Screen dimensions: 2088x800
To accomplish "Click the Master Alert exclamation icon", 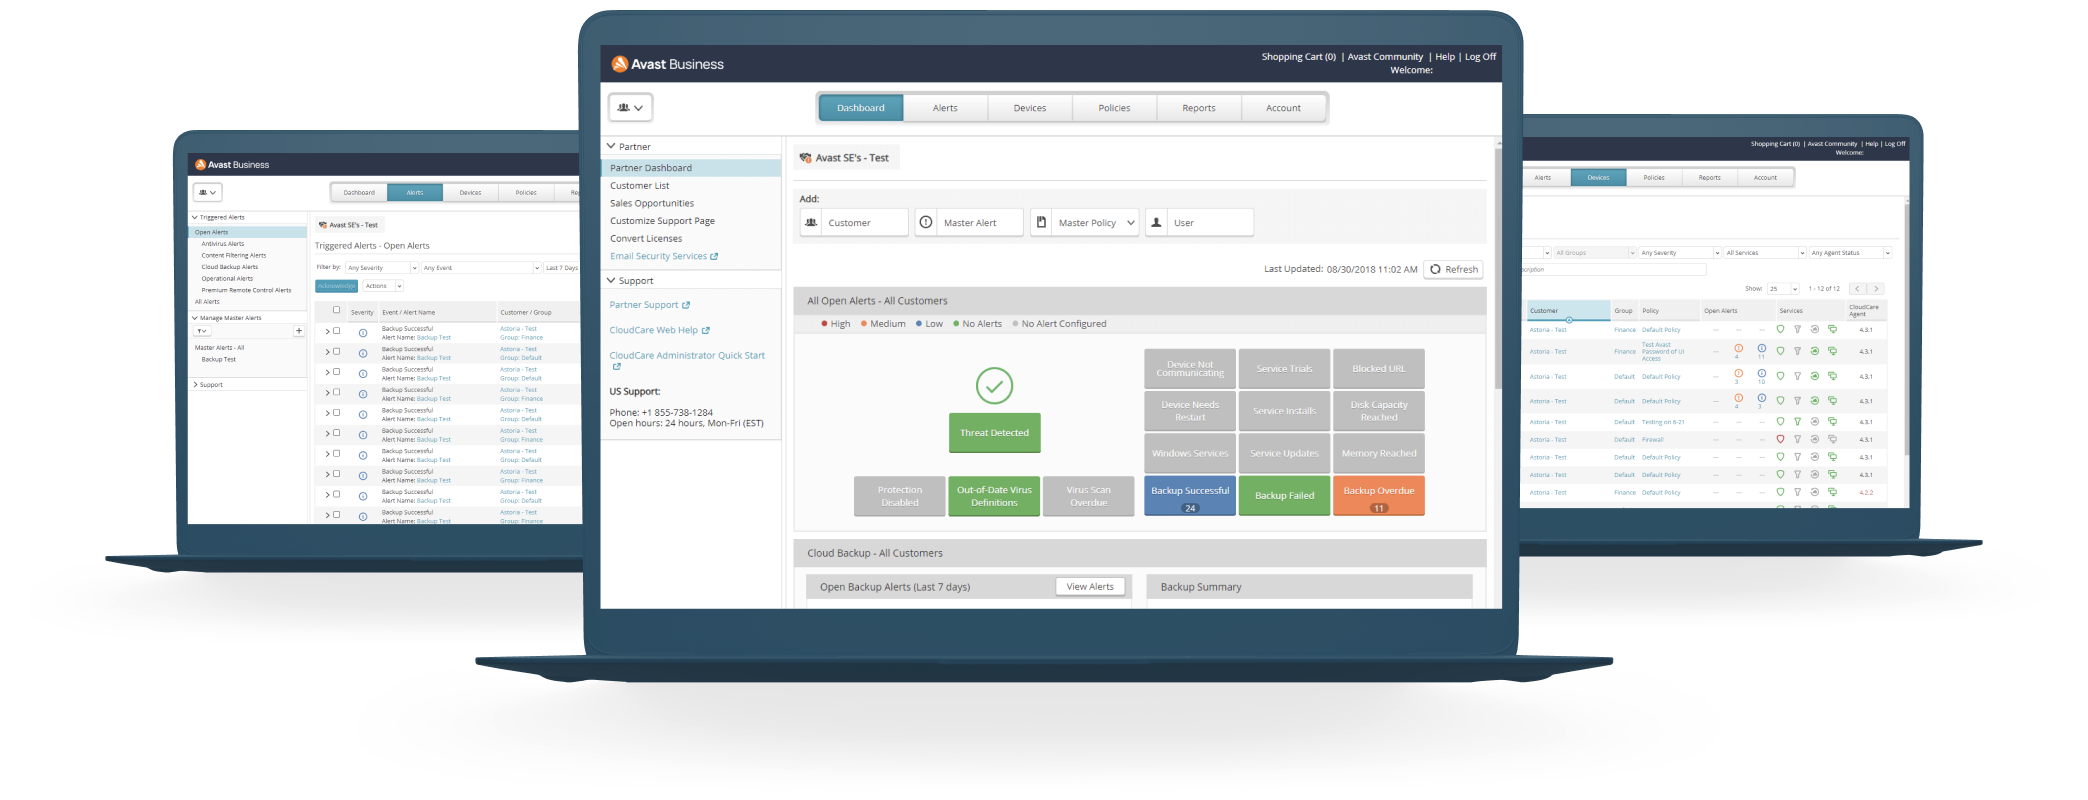I will [x=926, y=223].
